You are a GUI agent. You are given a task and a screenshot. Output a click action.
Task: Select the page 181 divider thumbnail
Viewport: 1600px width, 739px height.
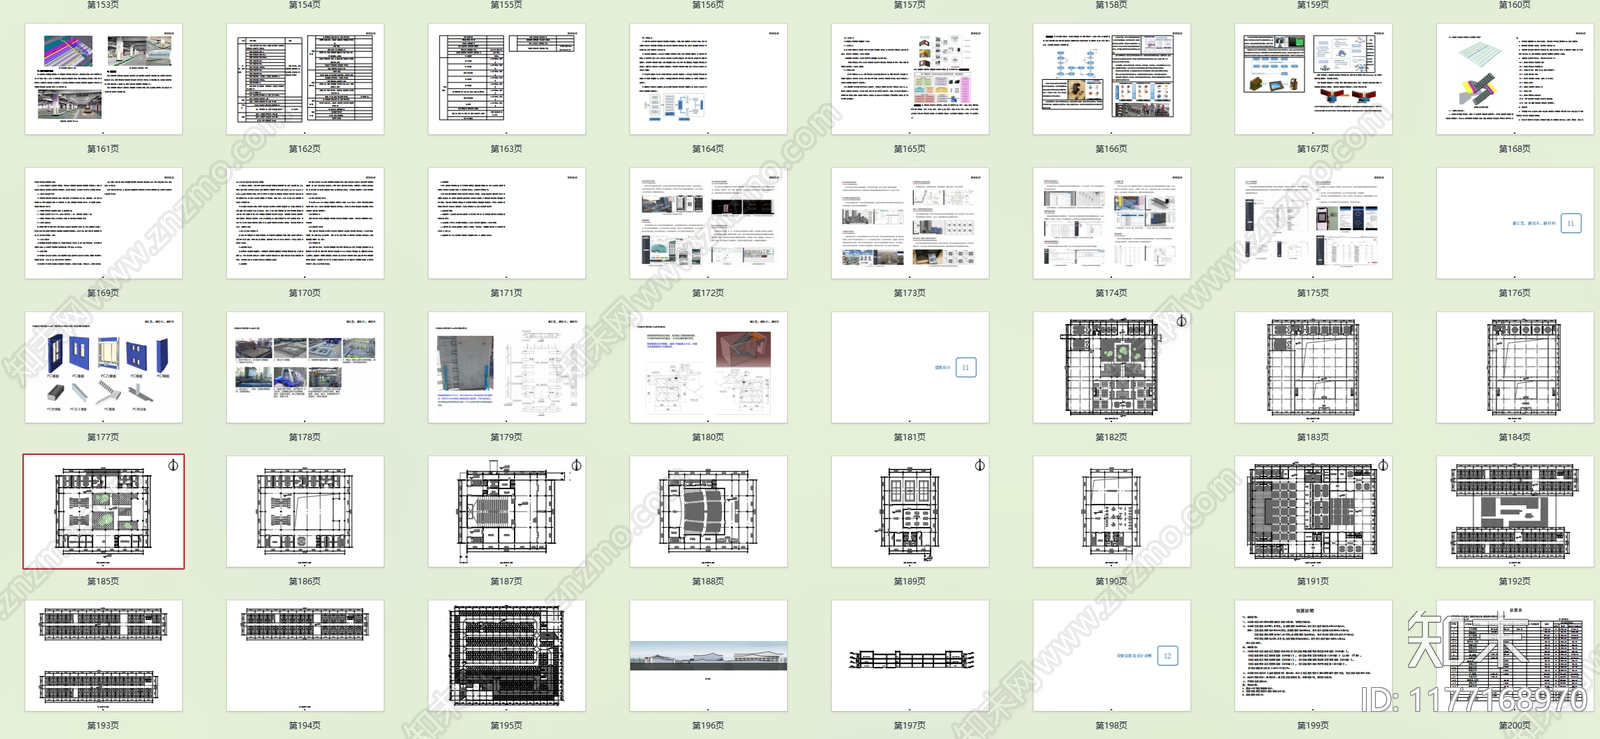point(910,367)
